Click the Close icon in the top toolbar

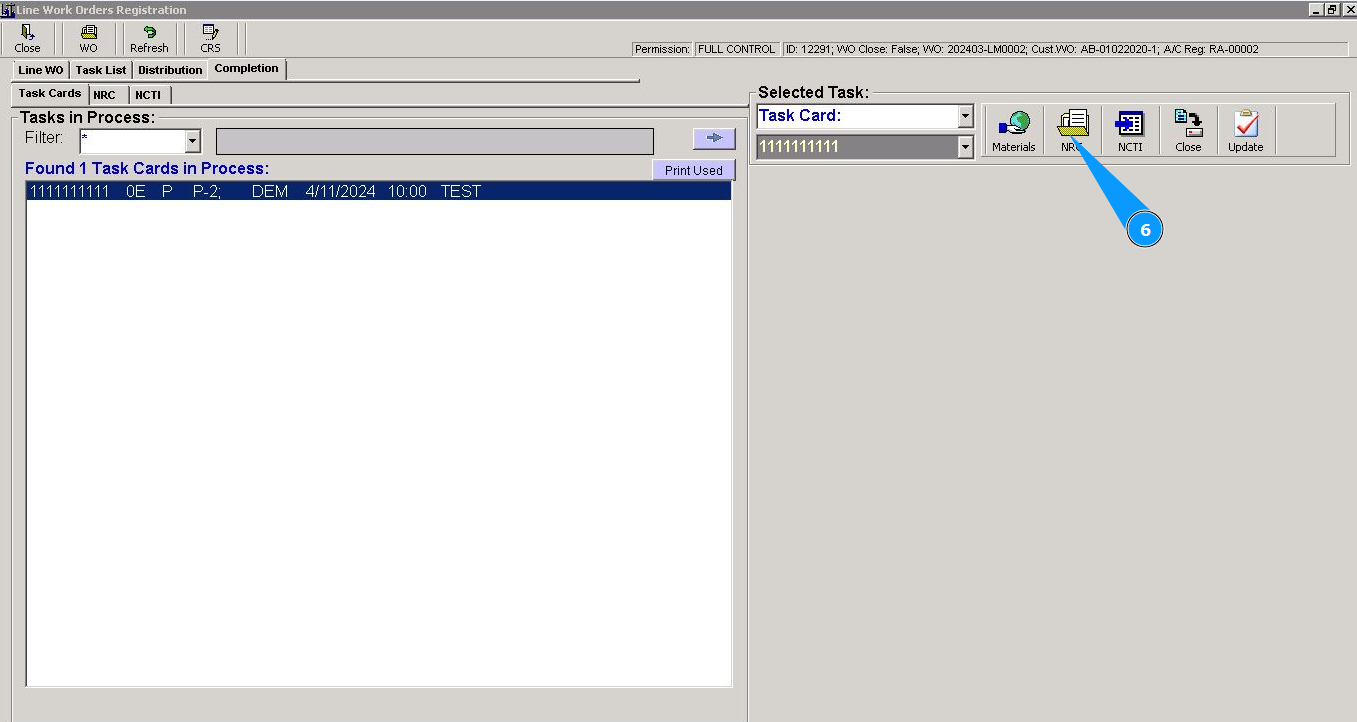click(27, 39)
